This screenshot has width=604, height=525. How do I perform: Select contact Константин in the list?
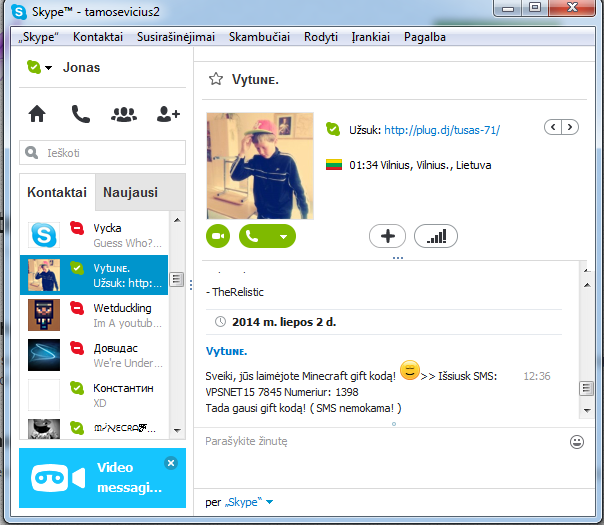[94, 395]
